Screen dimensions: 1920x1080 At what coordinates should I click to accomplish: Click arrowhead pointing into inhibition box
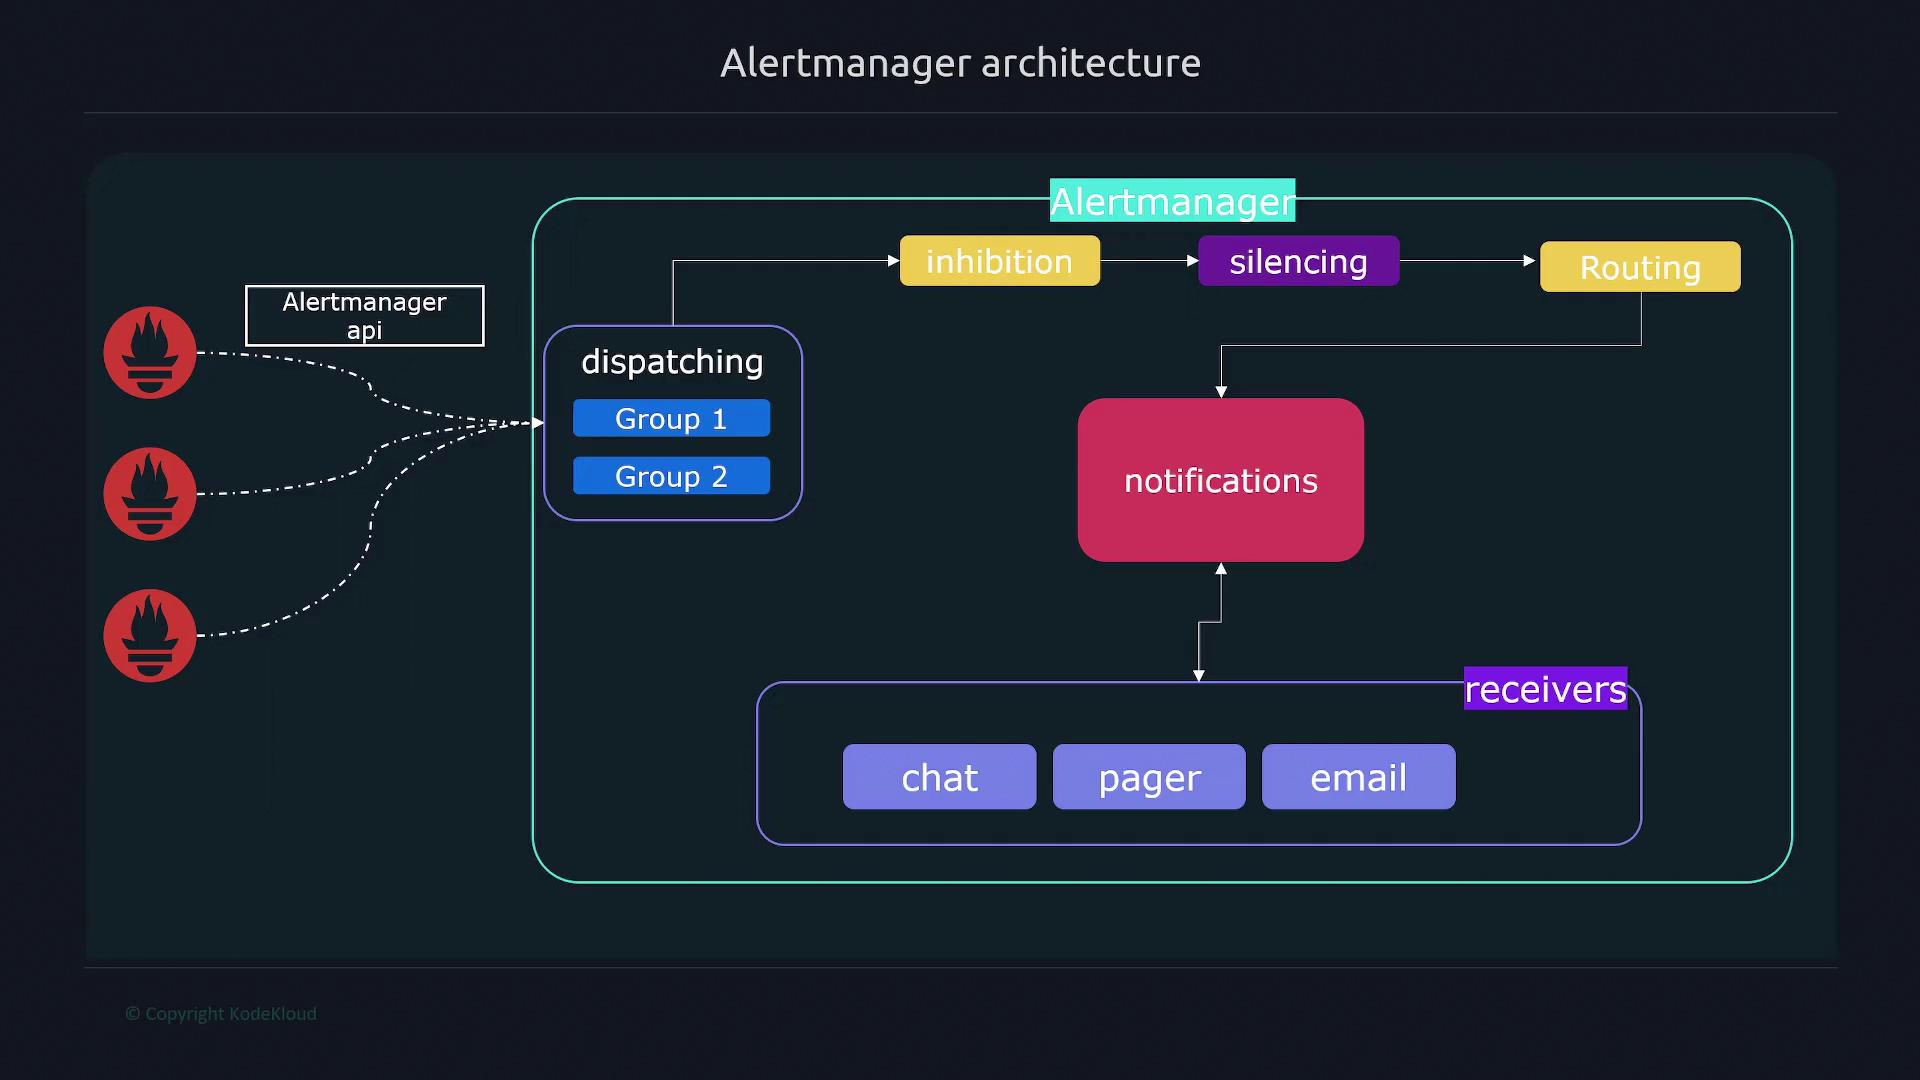(893, 261)
